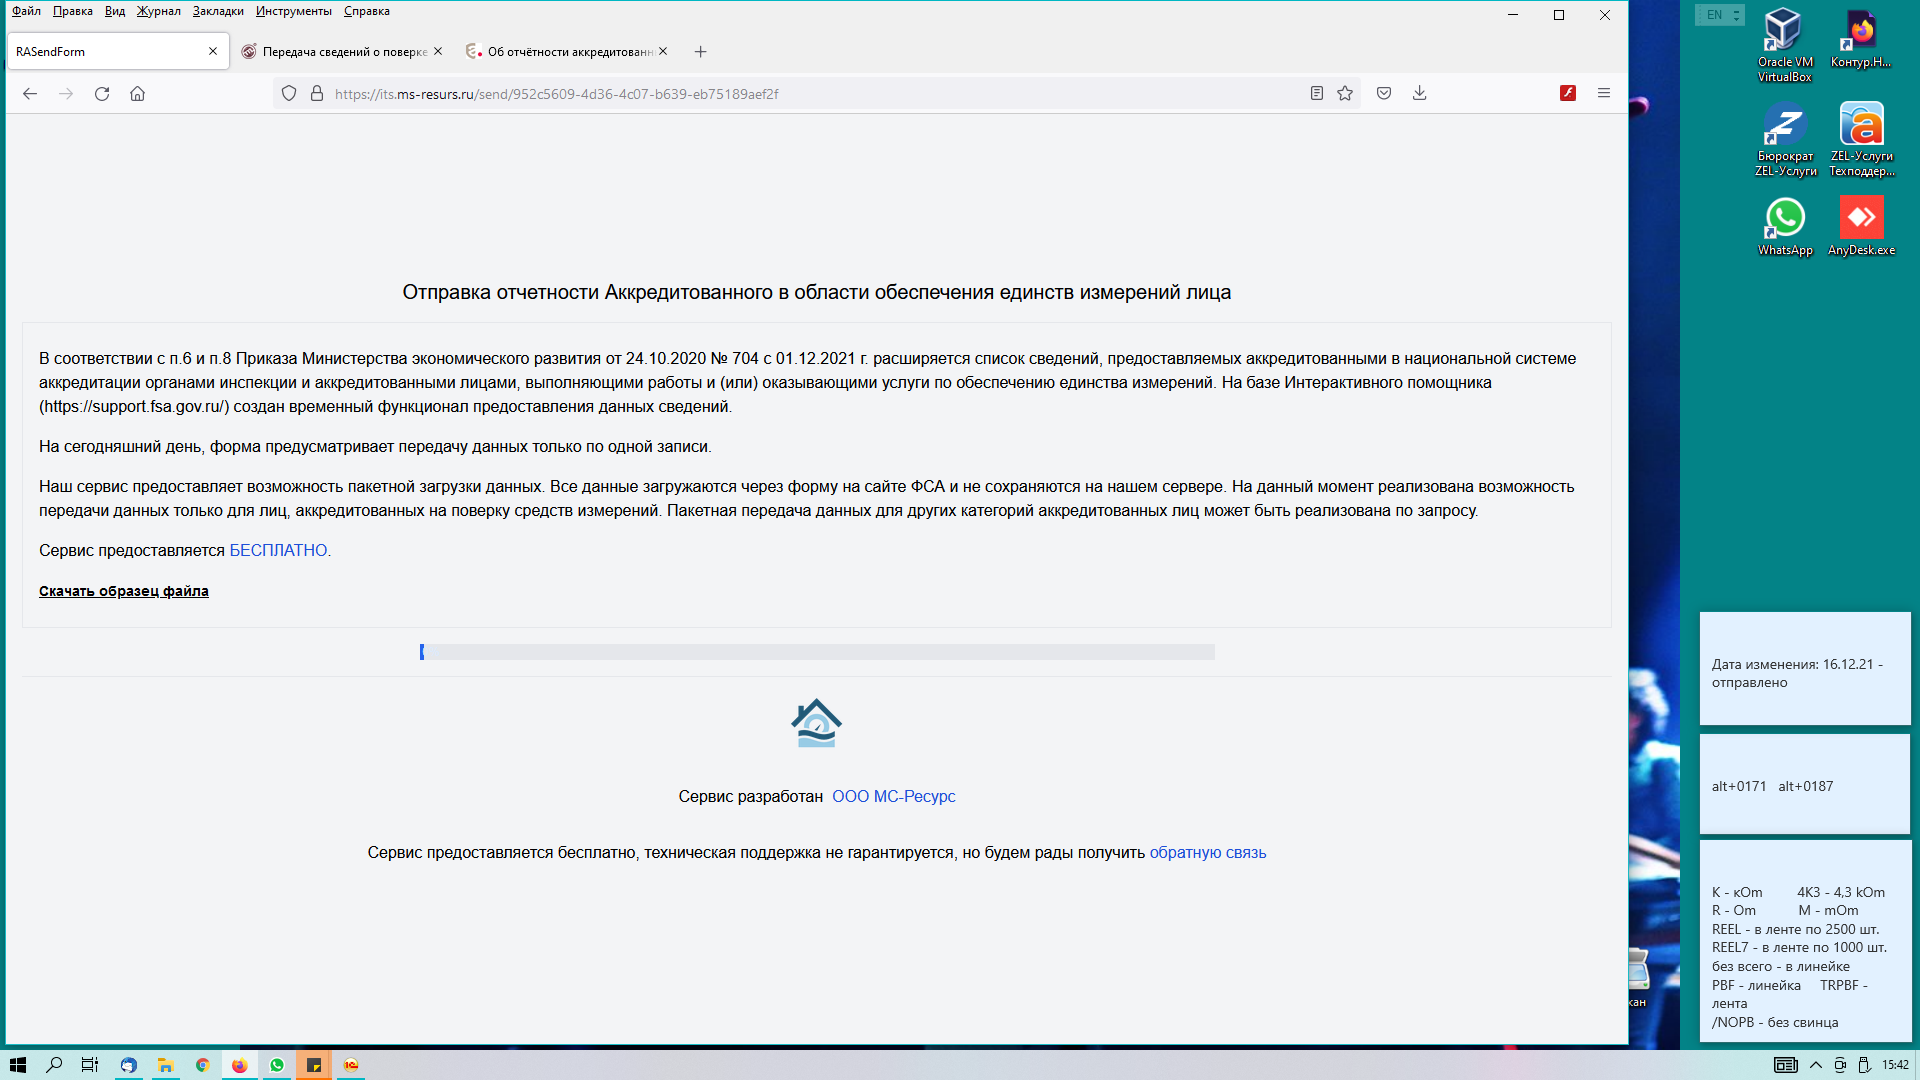This screenshot has width=1920, height=1080.
Task: Bookmark this page with the star icon
Action: (x=1345, y=94)
